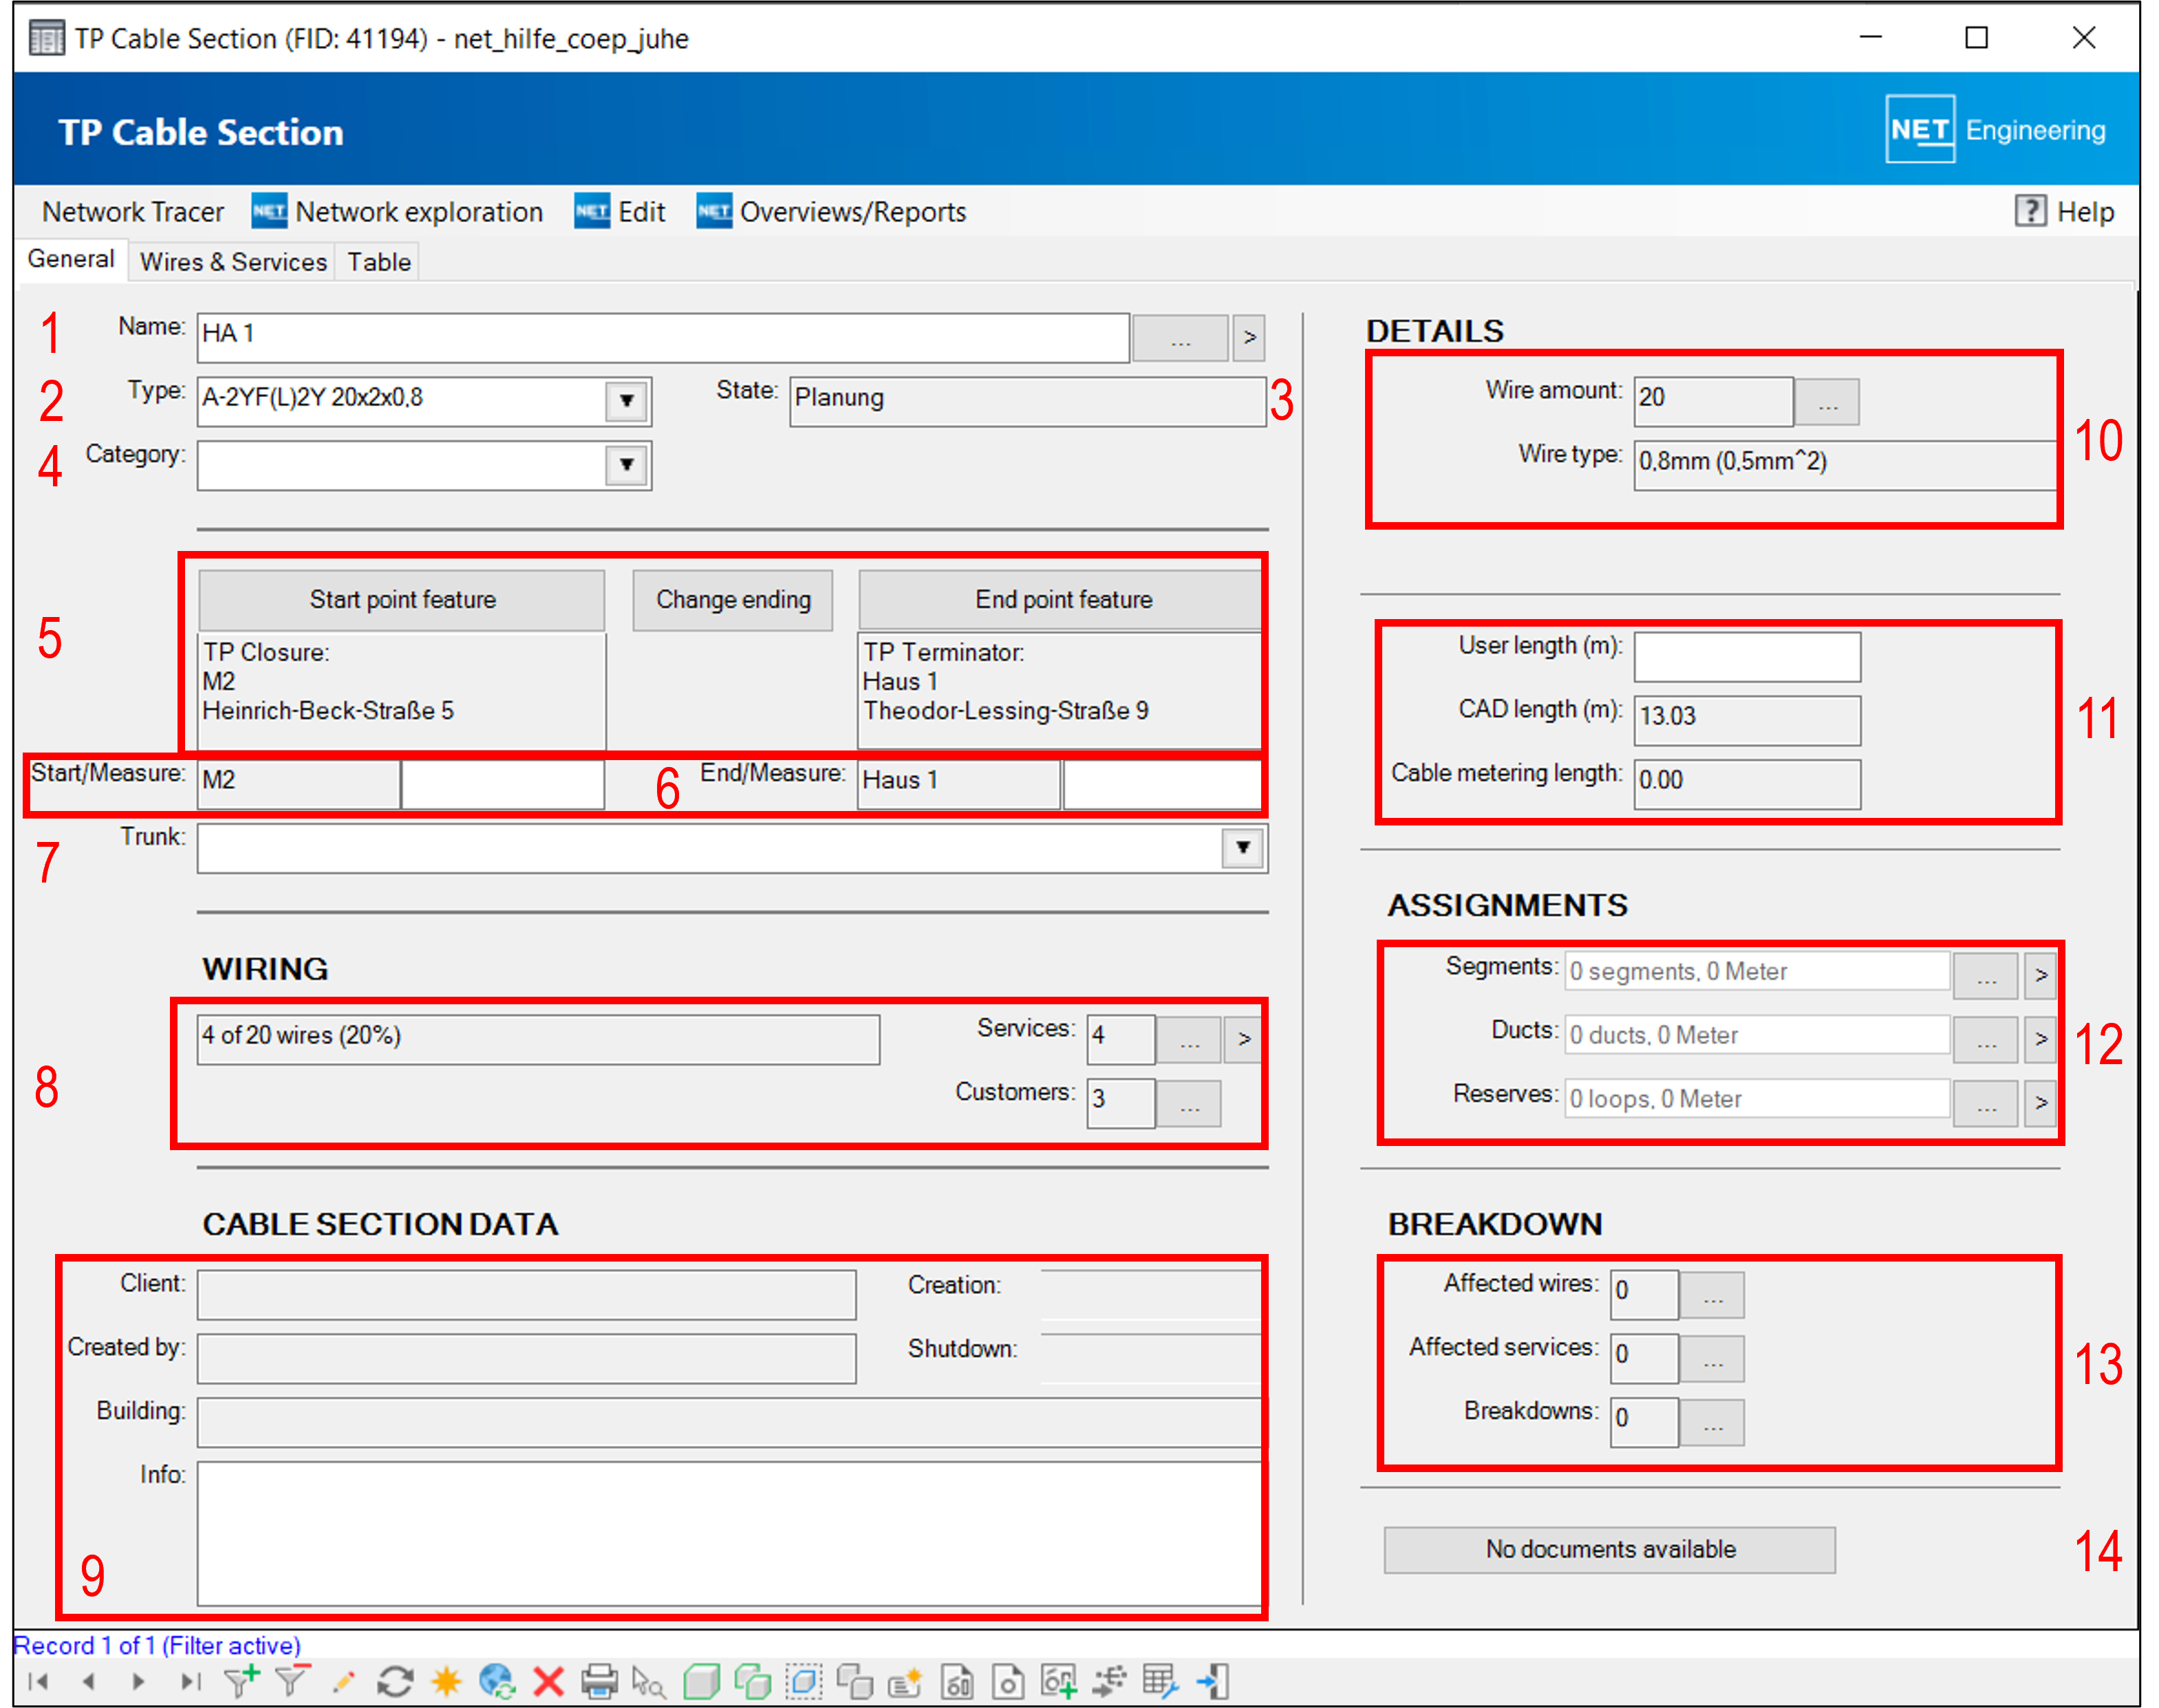Click the orange star new-record icon

coord(446,1681)
